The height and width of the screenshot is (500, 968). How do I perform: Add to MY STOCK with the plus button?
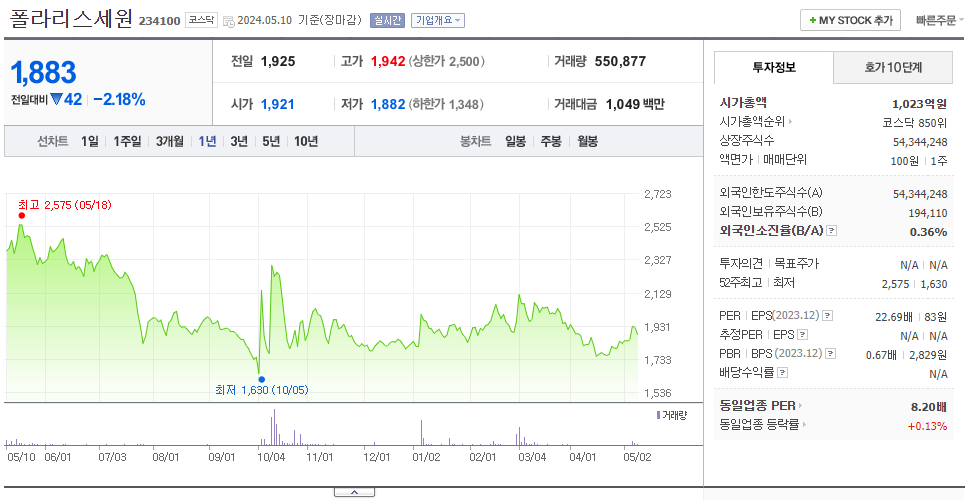[x=850, y=20]
